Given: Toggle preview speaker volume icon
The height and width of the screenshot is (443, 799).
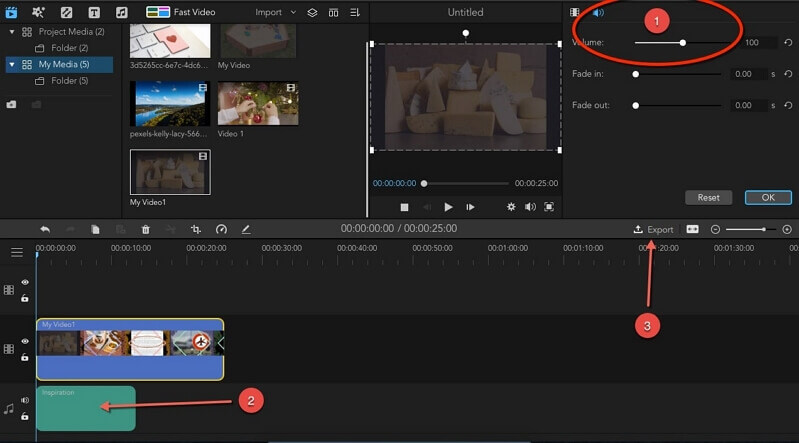Looking at the screenshot, I should (530, 207).
